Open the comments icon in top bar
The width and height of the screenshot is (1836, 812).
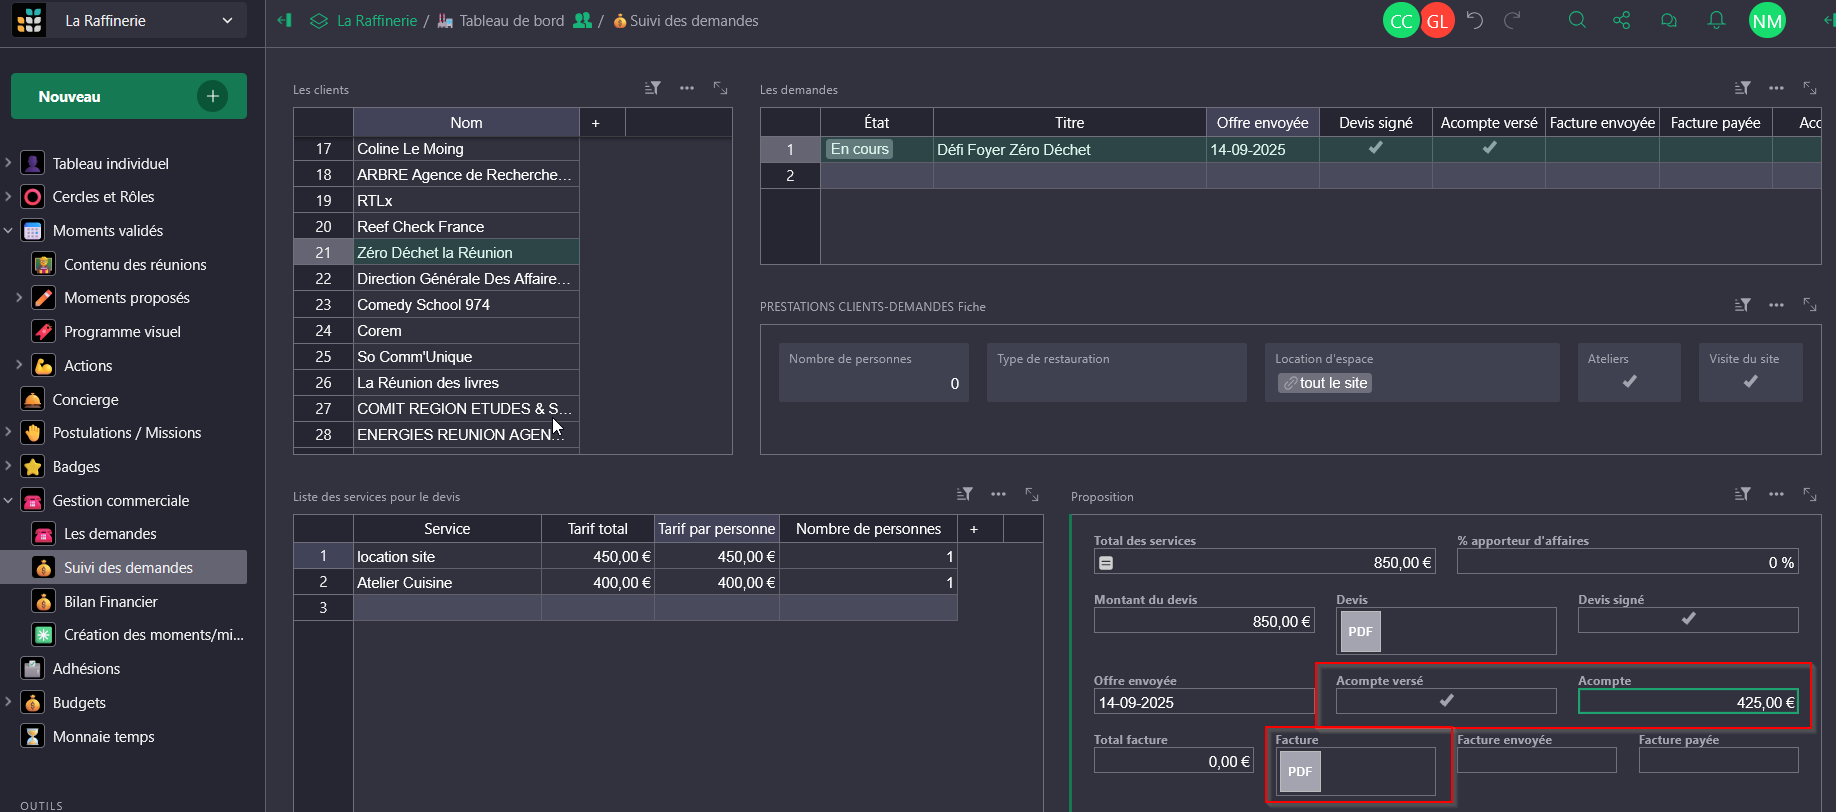point(1668,20)
